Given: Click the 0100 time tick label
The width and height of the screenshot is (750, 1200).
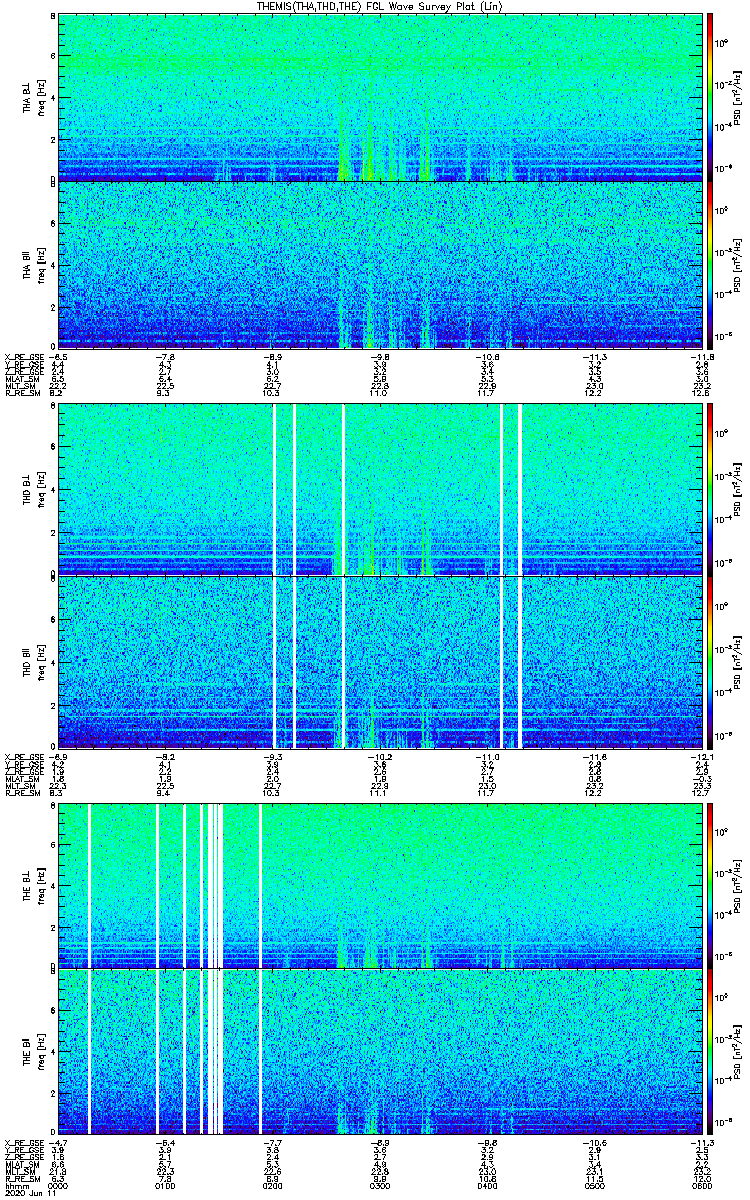Looking at the screenshot, I should 165,1185.
